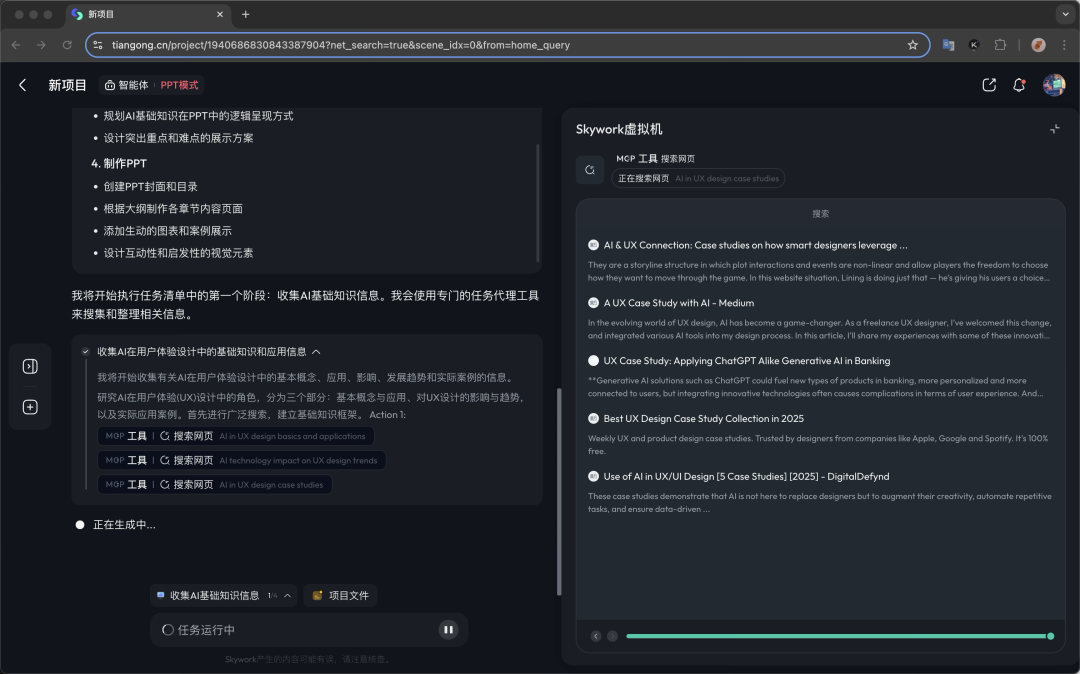Viewport: 1080px width, 674px height.
Task: Open 'Best UX Design Case Study Collection in 2025'
Action: pos(703,419)
